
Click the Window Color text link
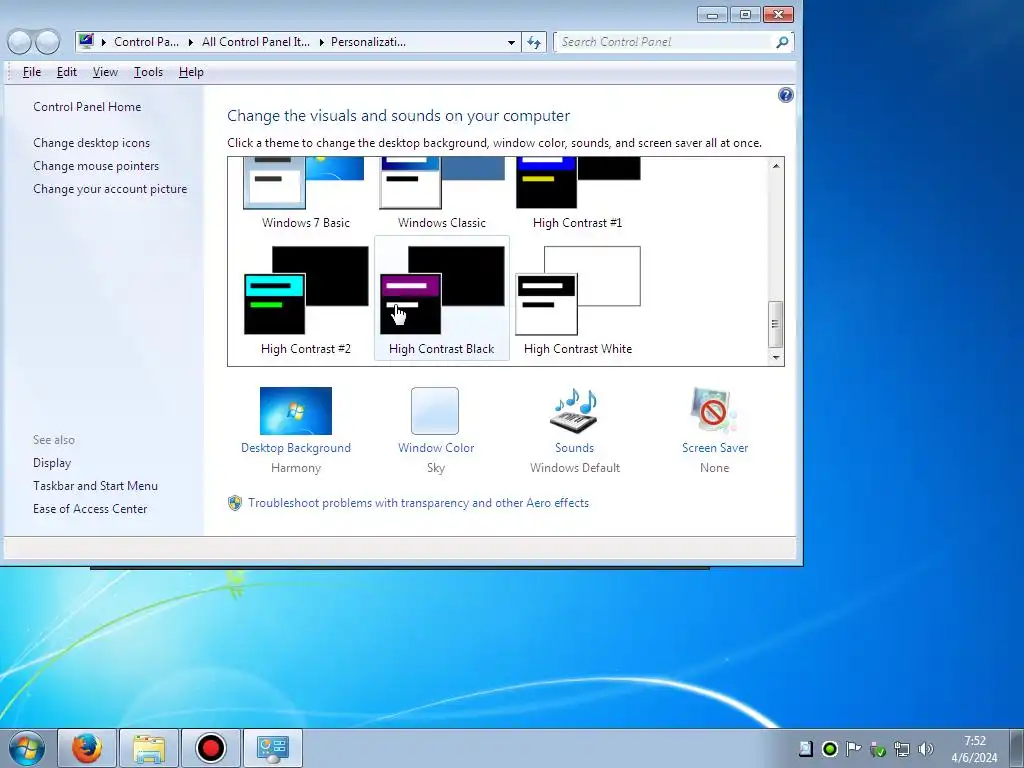pyautogui.click(x=436, y=448)
